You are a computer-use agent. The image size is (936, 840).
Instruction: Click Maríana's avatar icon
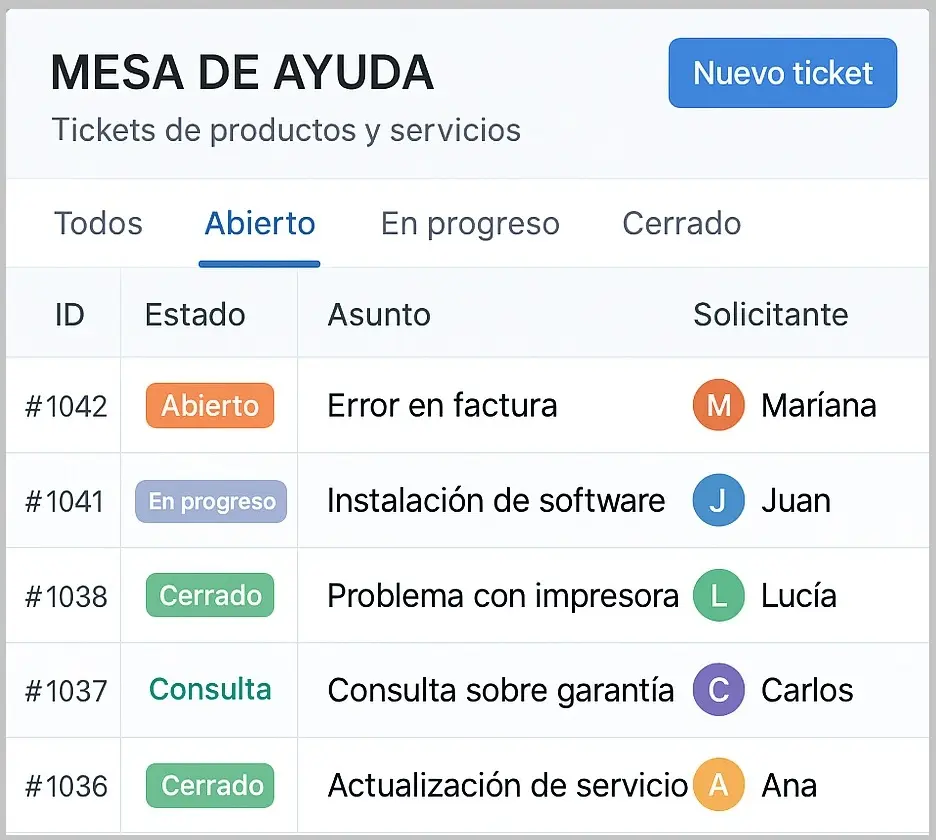click(718, 405)
